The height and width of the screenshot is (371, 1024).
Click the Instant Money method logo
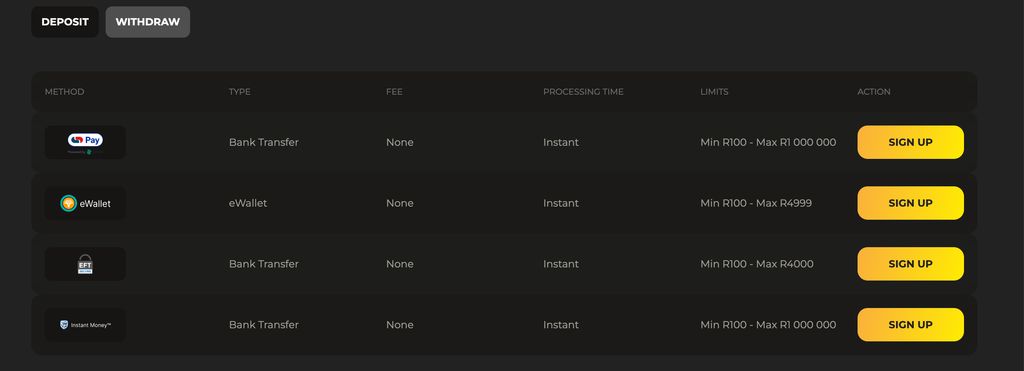(86, 325)
